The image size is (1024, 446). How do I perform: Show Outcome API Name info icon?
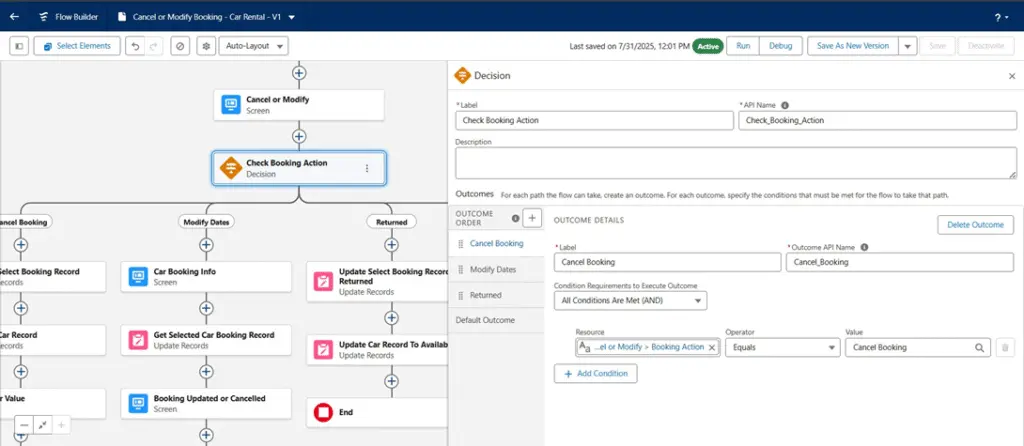point(865,247)
